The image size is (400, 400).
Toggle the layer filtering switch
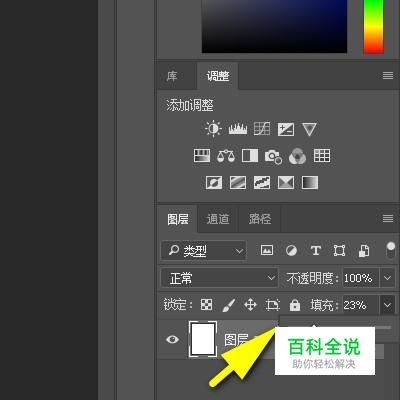[x=390, y=250]
